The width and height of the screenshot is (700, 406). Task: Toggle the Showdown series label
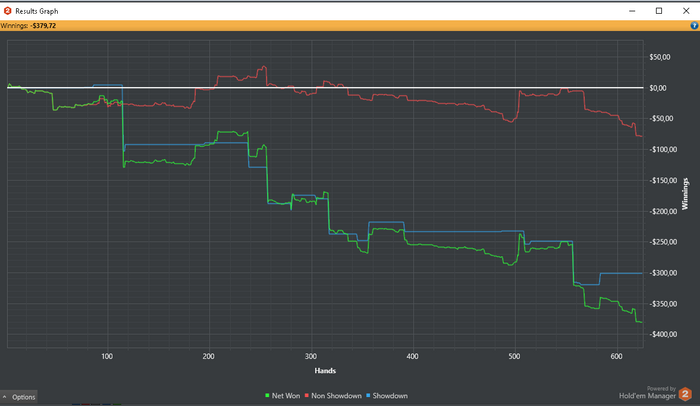(x=390, y=396)
